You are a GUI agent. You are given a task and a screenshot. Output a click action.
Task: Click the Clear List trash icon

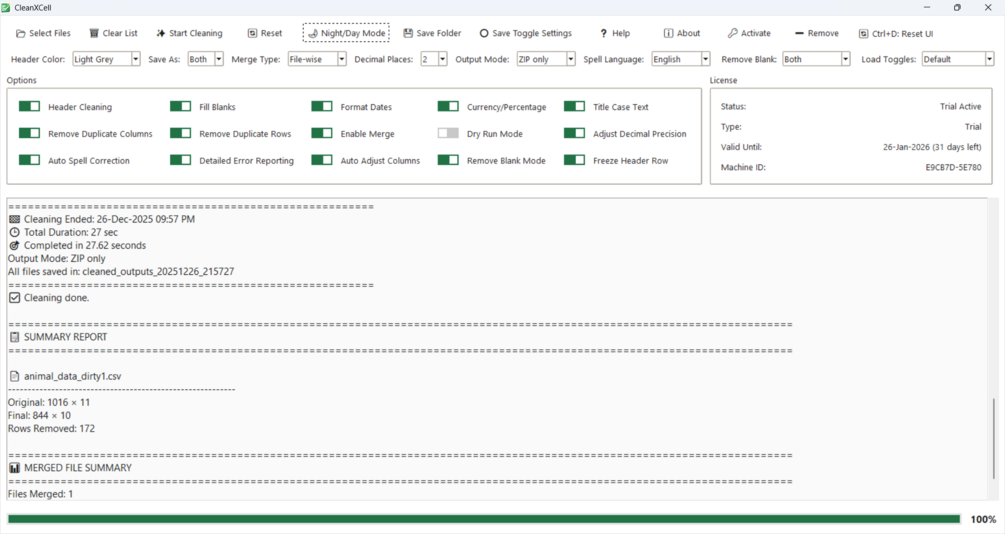click(x=94, y=33)
